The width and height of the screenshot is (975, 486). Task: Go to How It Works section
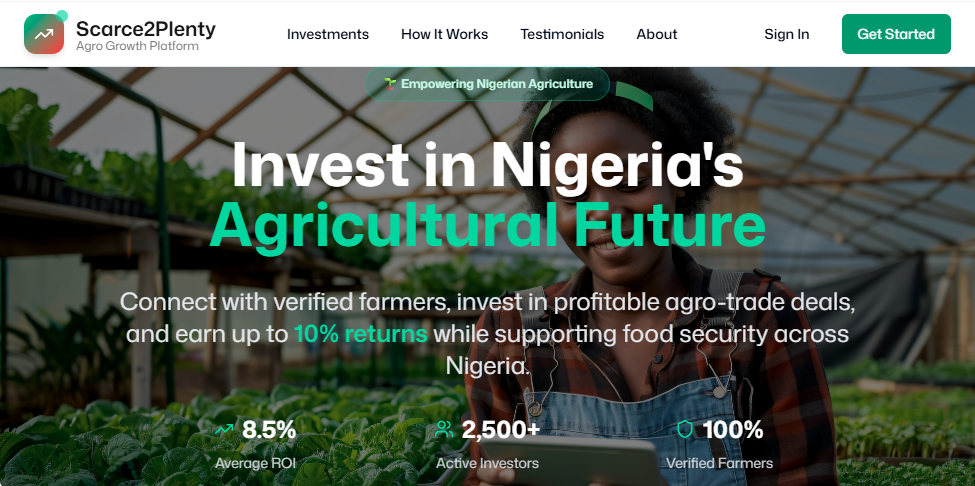pos(444,34)
